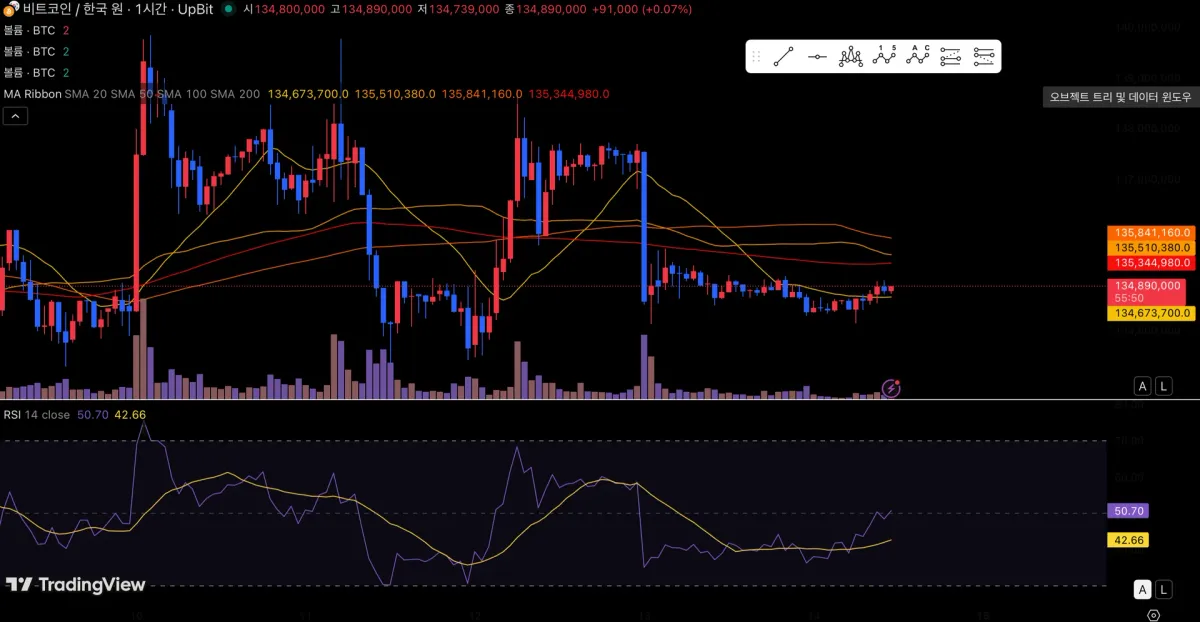Viewport: 1200px width, 622px height.
Task: Select the 볼륨 · BTC legend with red 2
Action: (36, 31)
